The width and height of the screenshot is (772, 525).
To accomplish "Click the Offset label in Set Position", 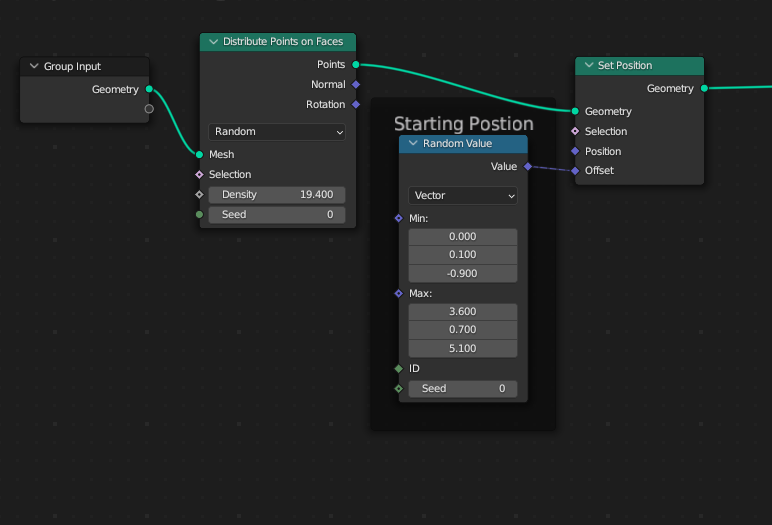I will (599, 170).
